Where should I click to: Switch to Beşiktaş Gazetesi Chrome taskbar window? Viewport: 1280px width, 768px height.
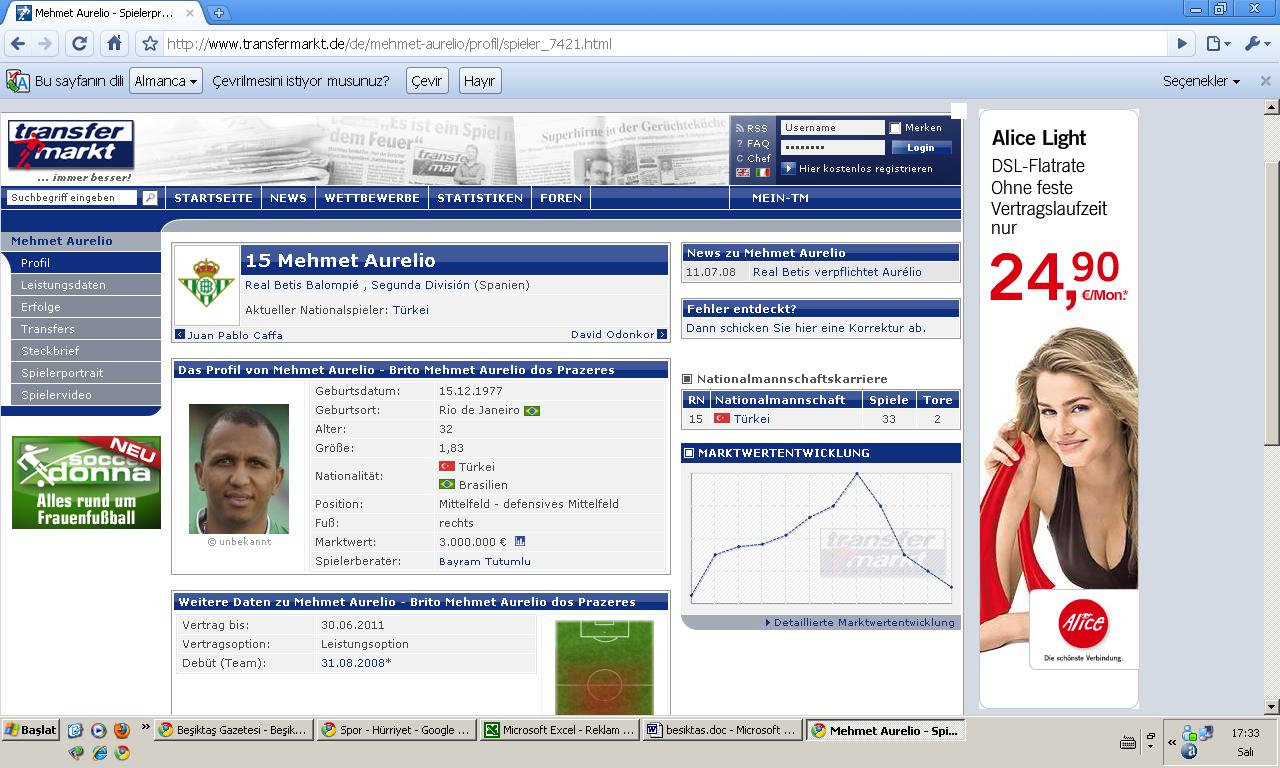tap(233, 731)
